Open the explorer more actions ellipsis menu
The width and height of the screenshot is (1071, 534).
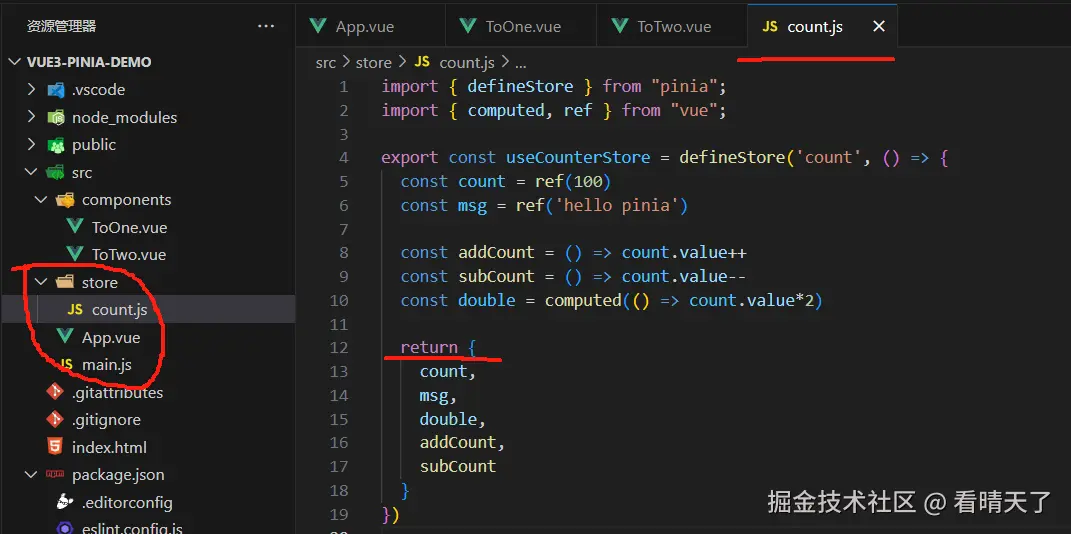(265, 27)
